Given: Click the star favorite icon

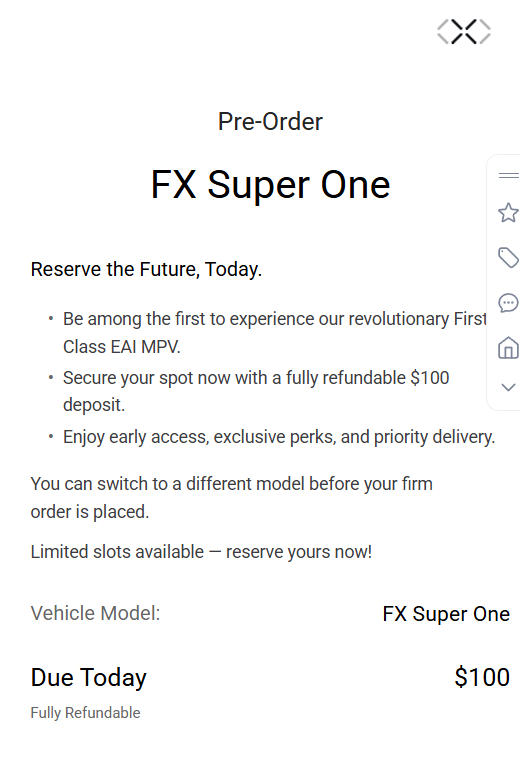Looking at the screenshot, I should point(509,213).
